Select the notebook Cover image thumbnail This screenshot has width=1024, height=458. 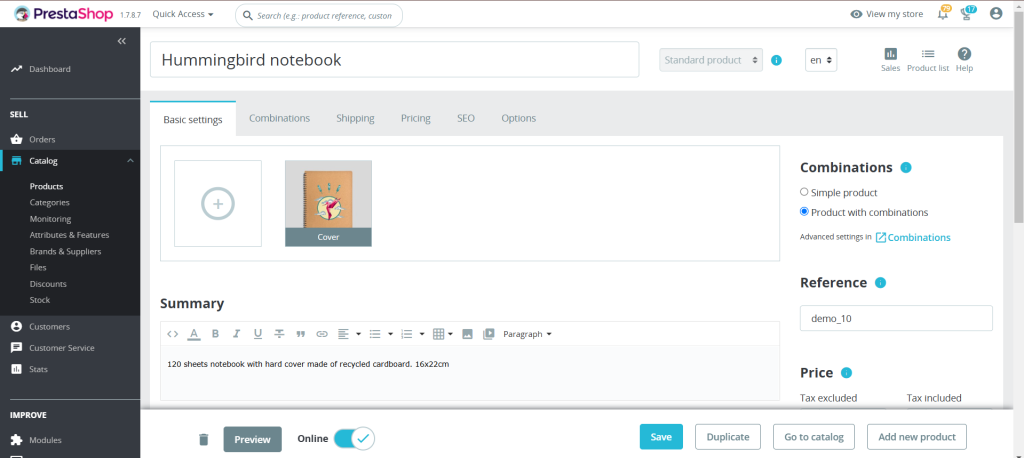coord(328,203)
